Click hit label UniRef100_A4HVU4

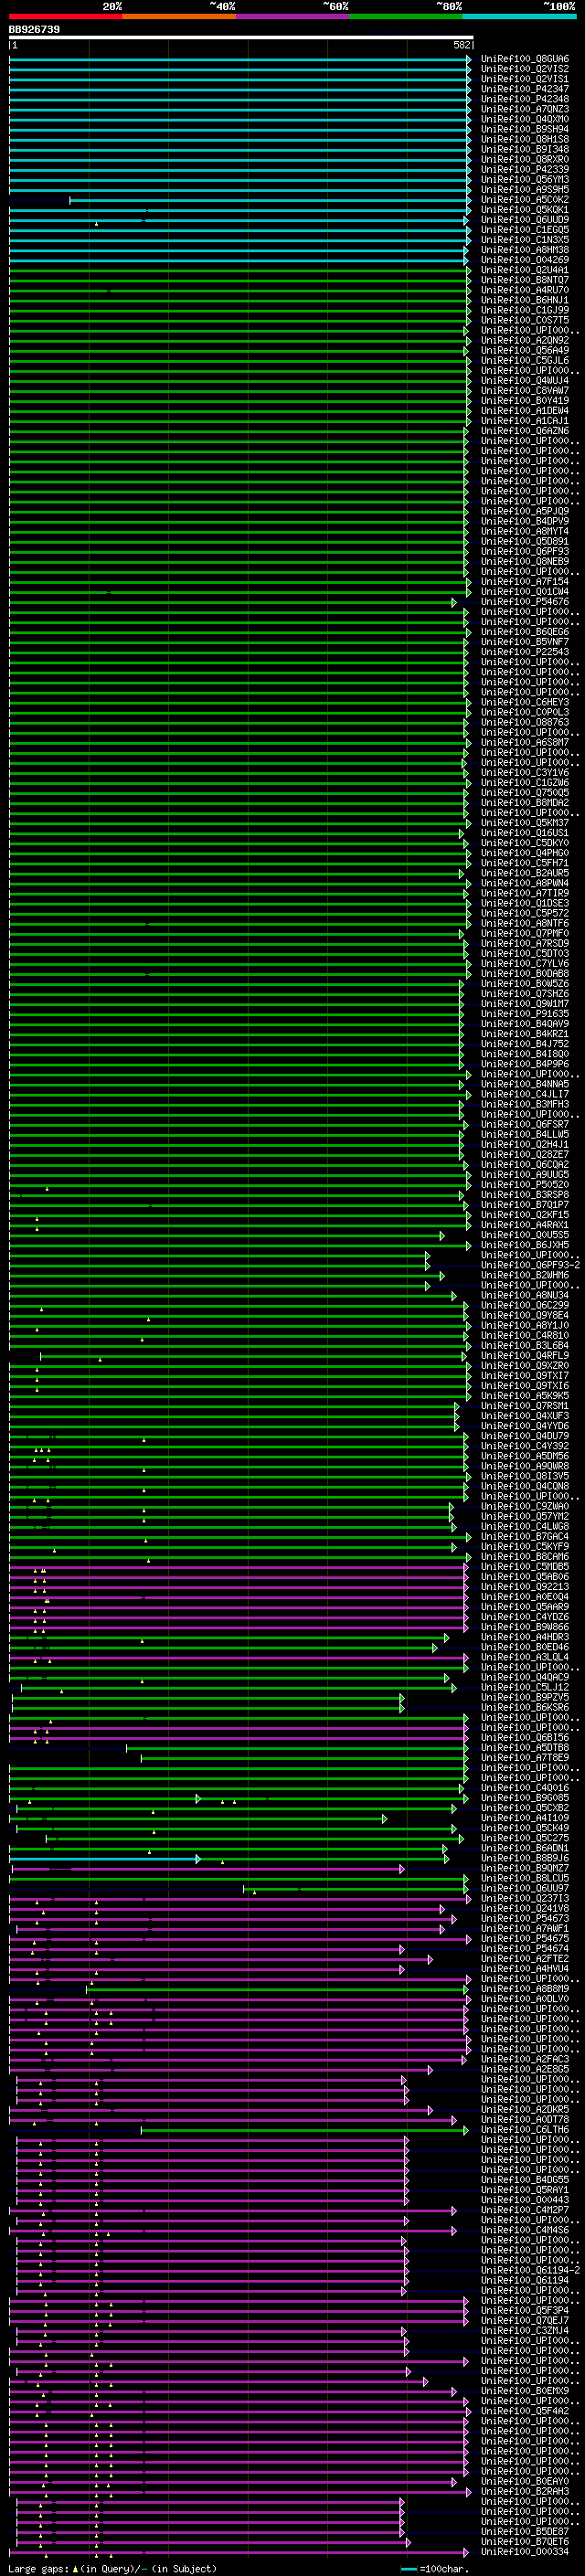pos(524,1968)
